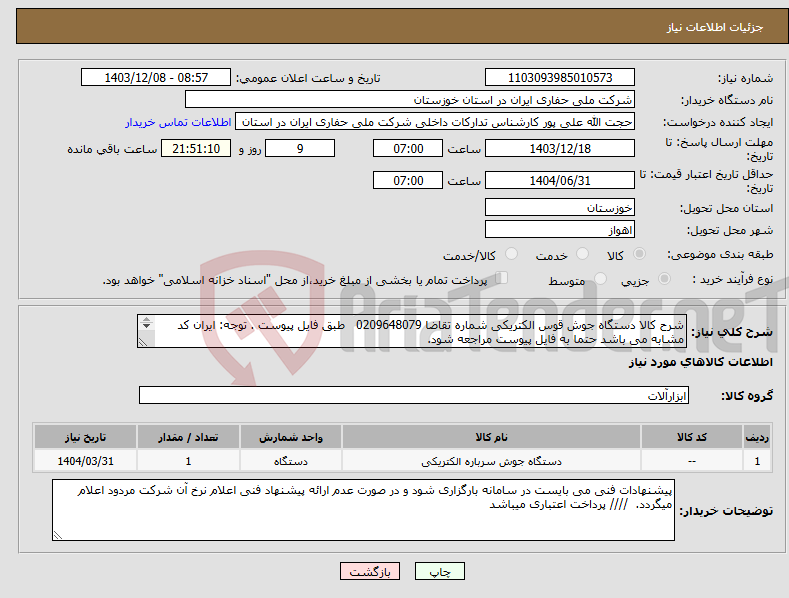Click the unit cell دستگاه in table

coord(291,461)
